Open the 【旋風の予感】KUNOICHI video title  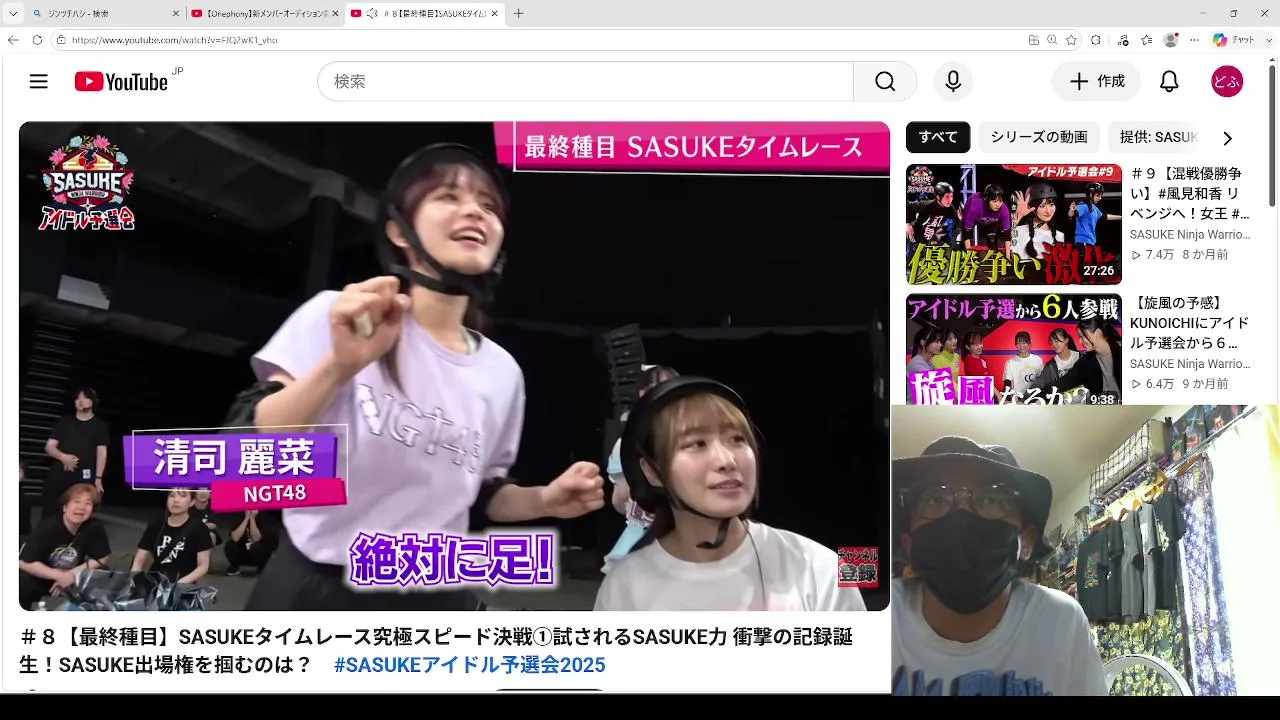pos(1190,323)
